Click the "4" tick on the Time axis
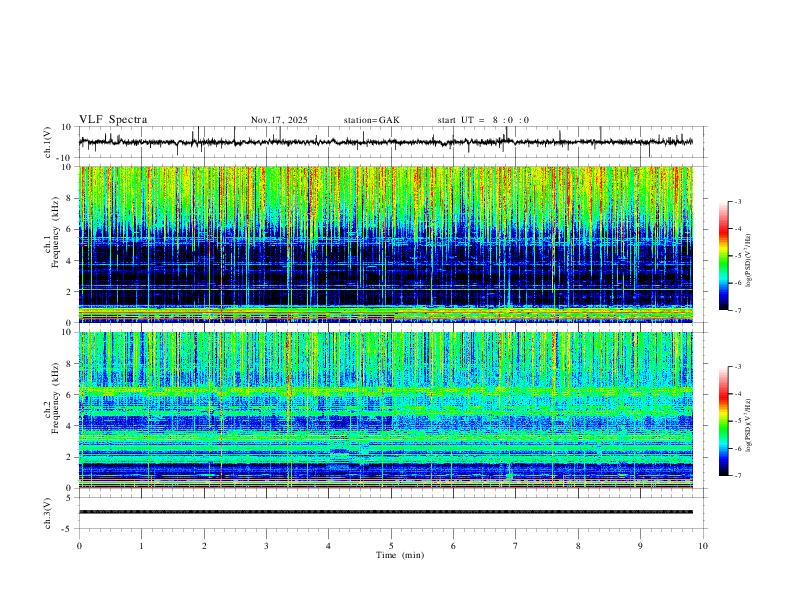The height and width of the screenshot is (612, 792). coord(328,546)
